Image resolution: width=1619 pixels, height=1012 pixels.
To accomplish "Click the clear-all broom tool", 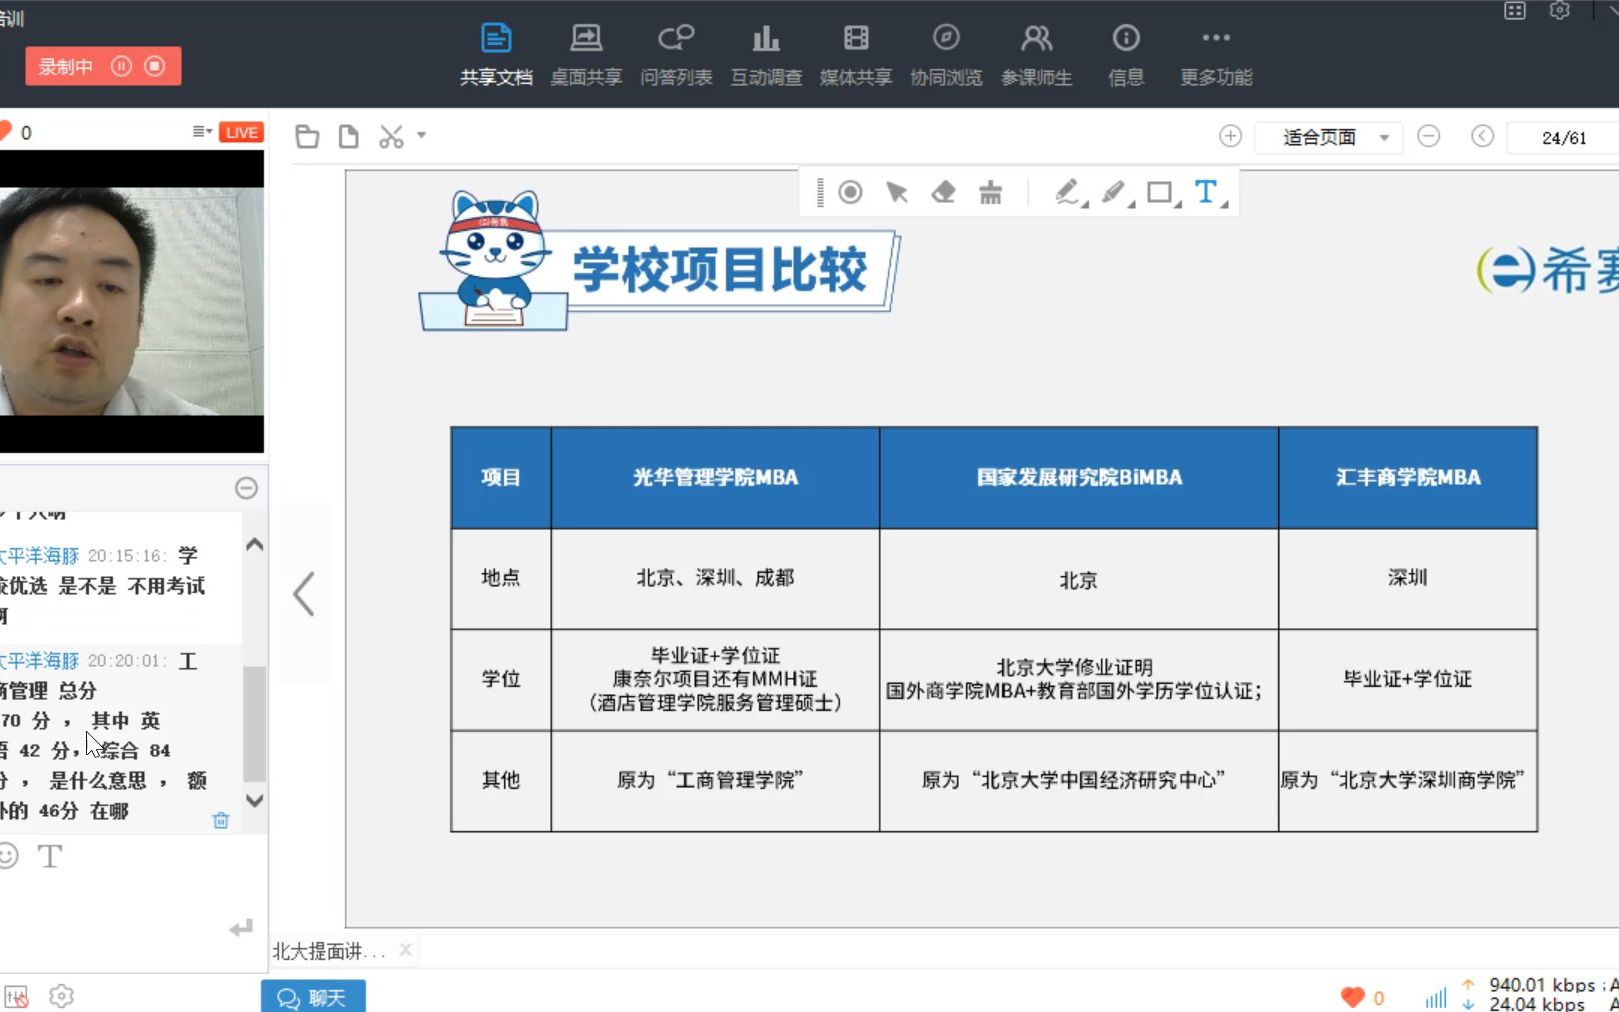I will click(990, 192).
